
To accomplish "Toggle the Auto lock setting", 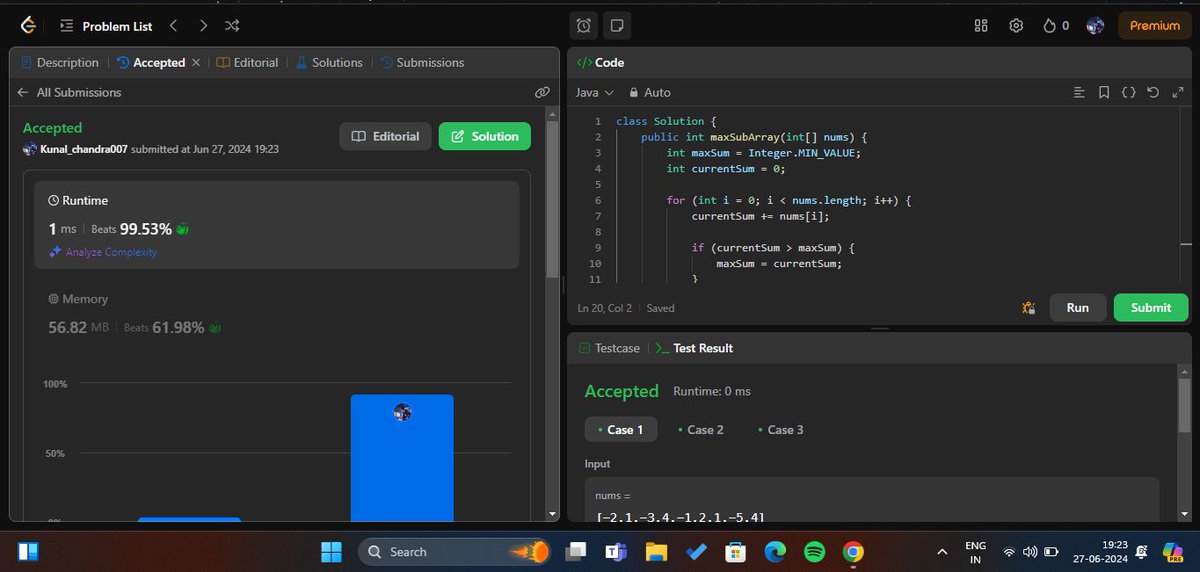I will pyautogui.click(x=649, y=92).
